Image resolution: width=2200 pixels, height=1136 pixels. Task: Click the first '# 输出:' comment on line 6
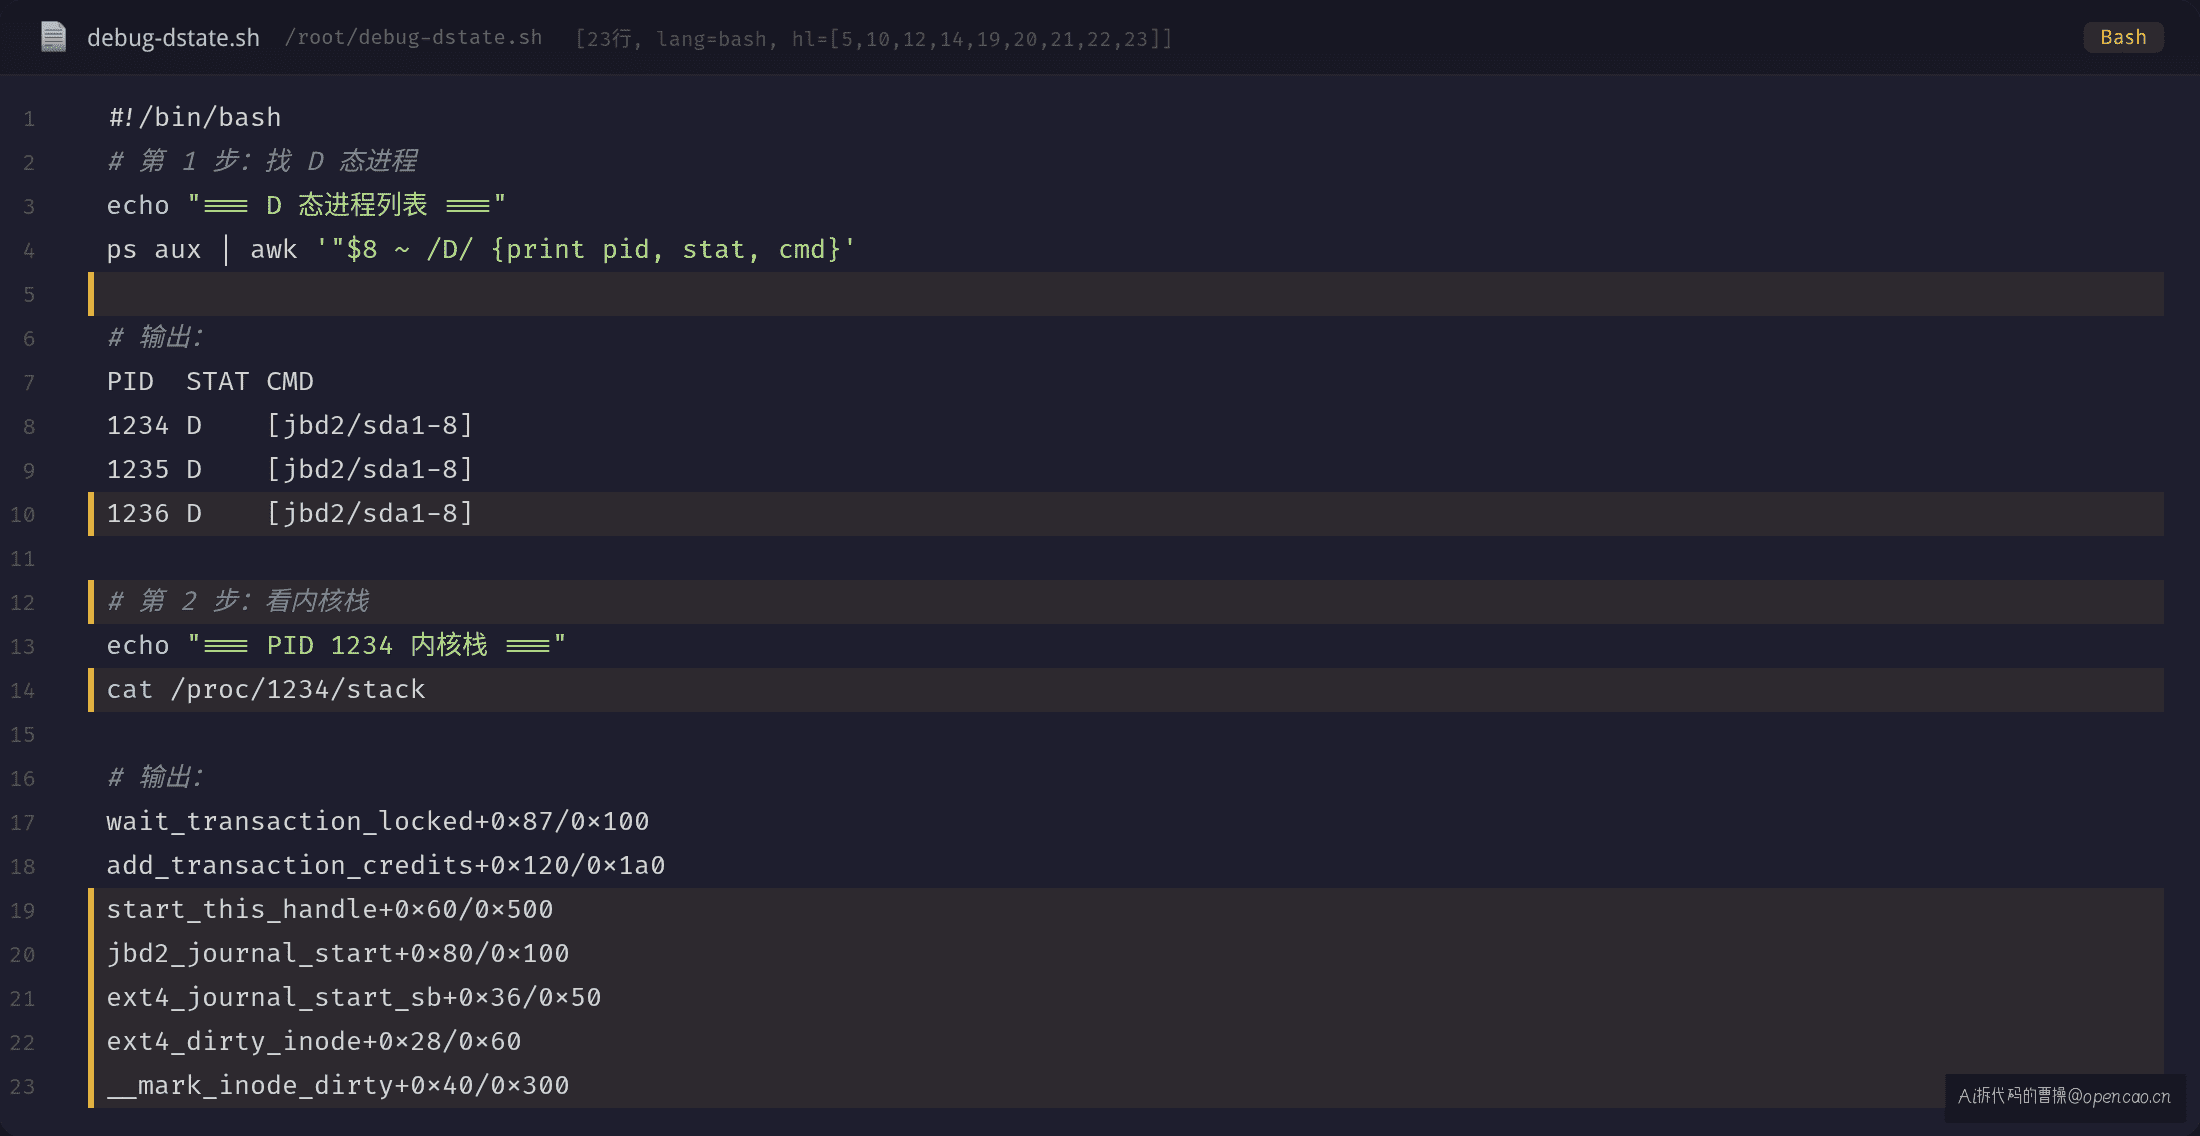[155, 337]
